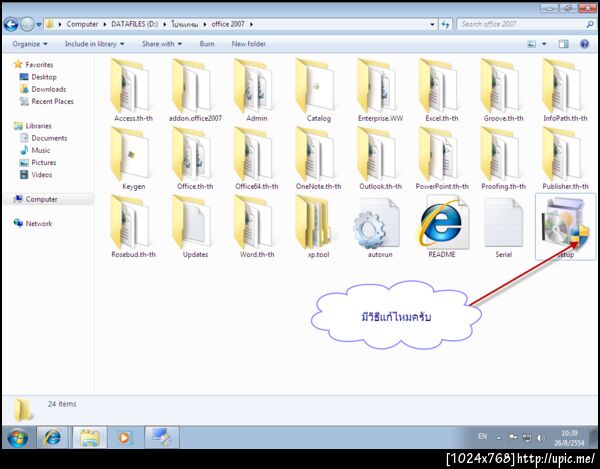Select the Enterprise.WW folder
Image resolution: width=600 pixels, height=469 pixels.
click(x=380, y=91)
